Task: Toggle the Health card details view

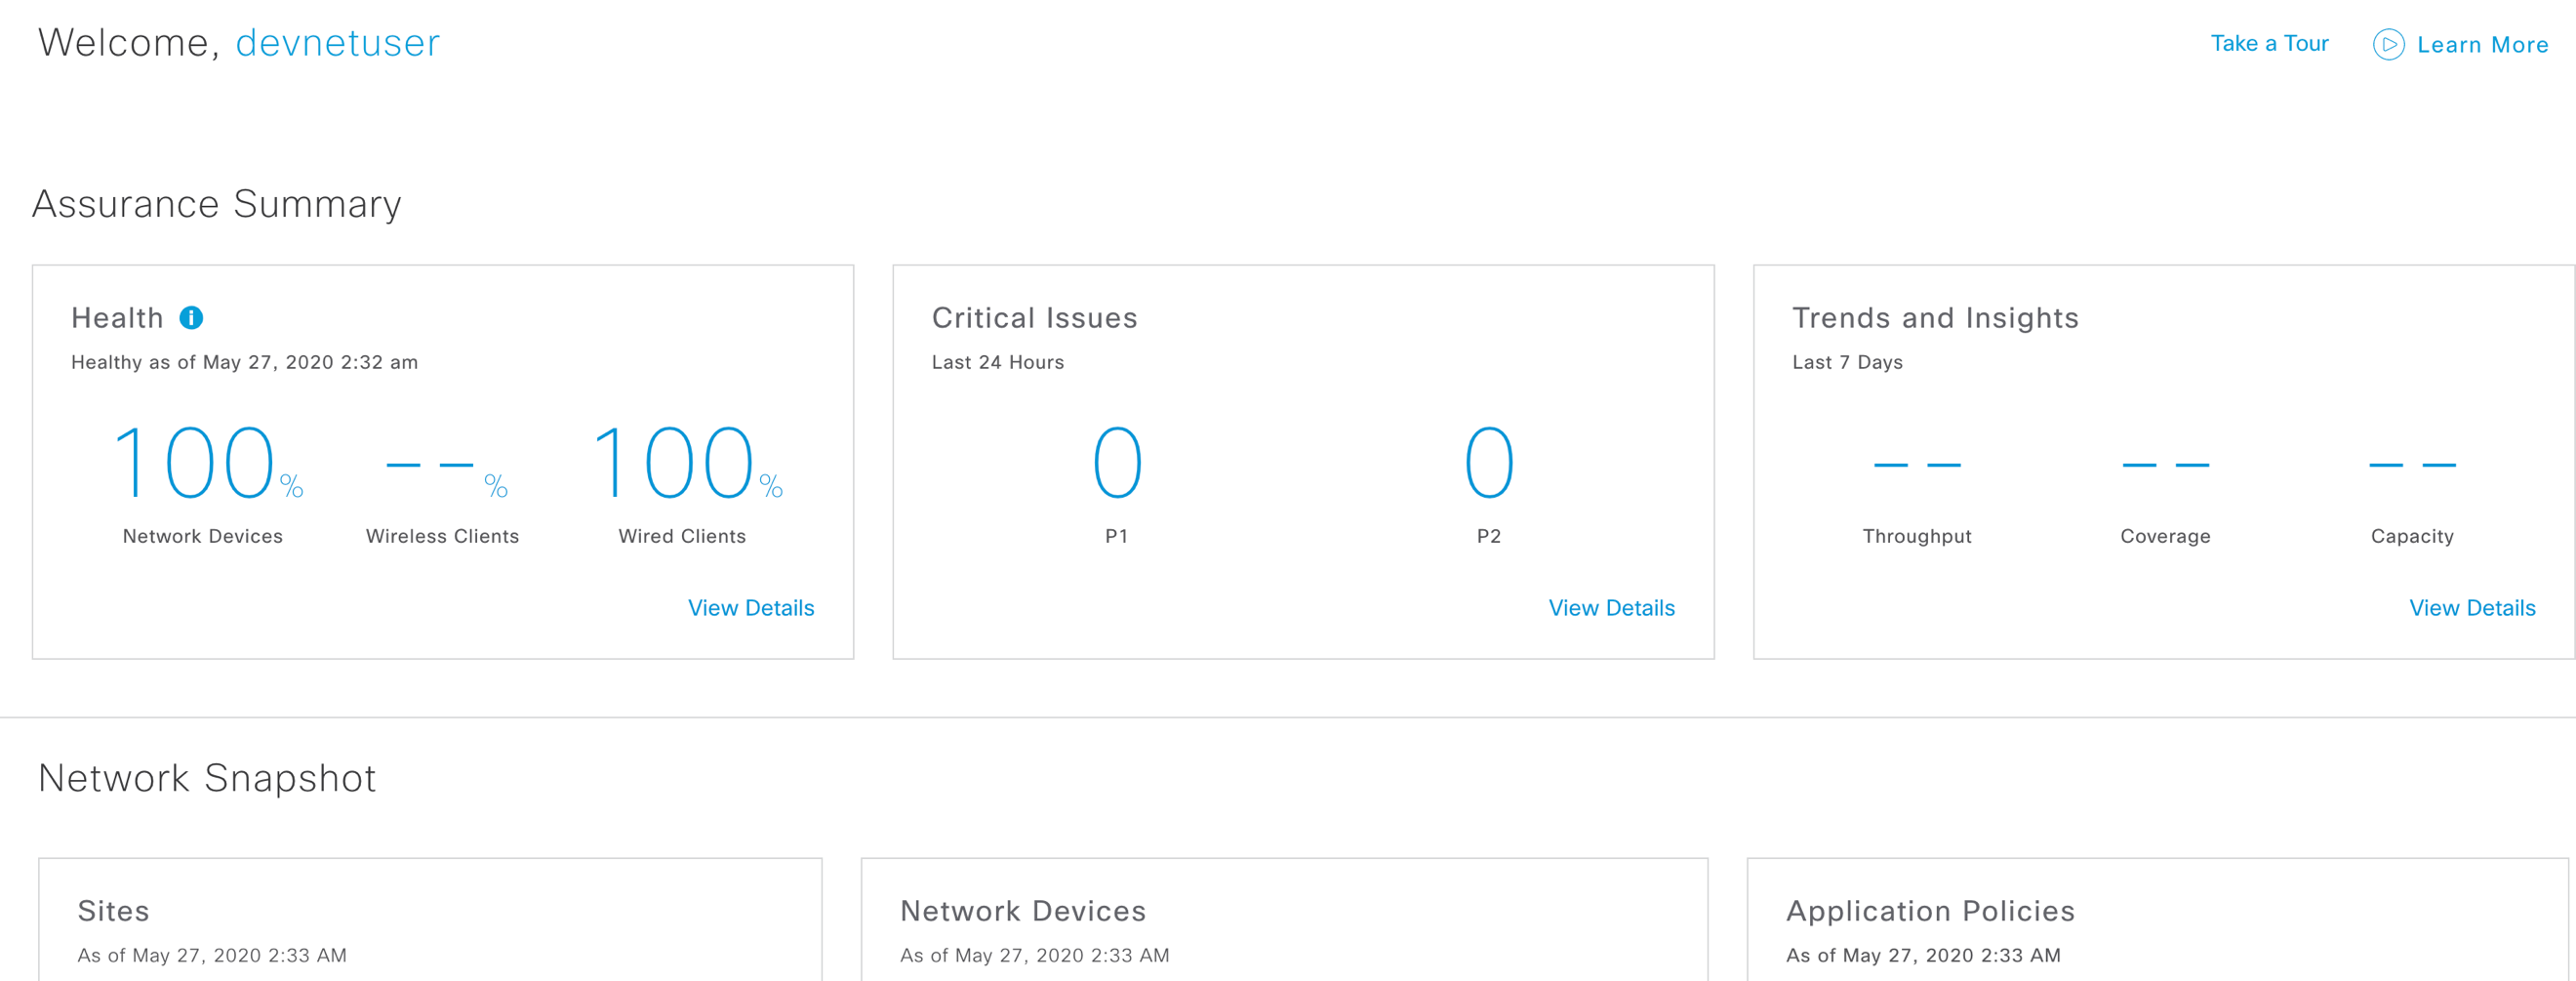Action: click(751, 607)
